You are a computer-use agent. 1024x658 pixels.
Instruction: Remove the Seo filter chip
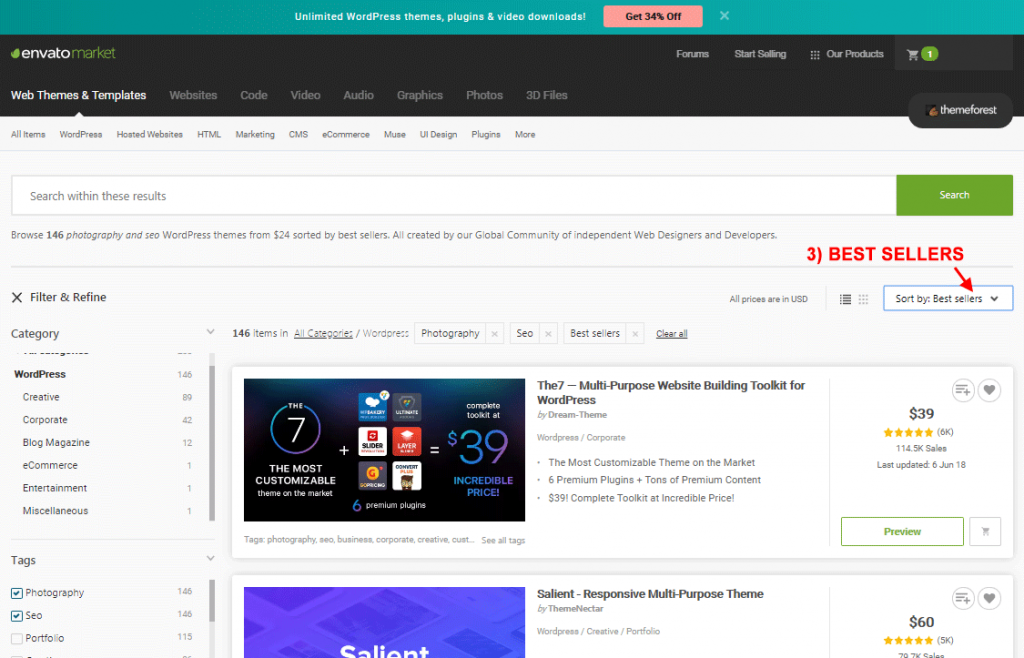click(x=549, y=334)
